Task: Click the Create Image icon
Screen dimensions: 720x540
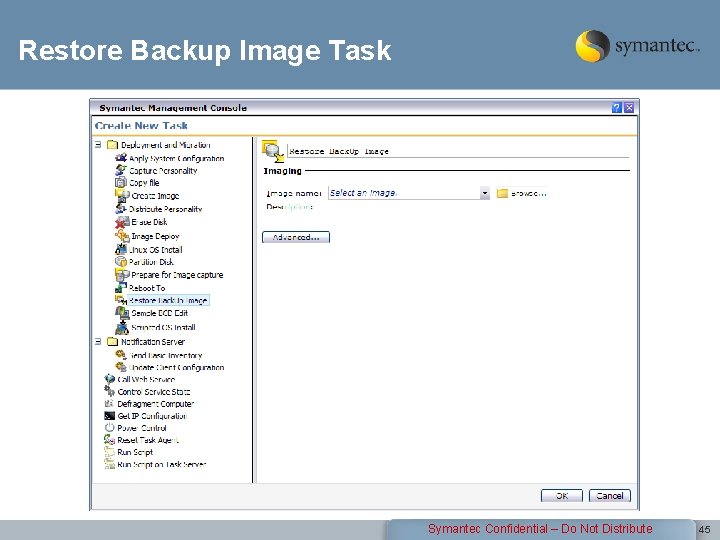Action: click(x=122, y=195)
